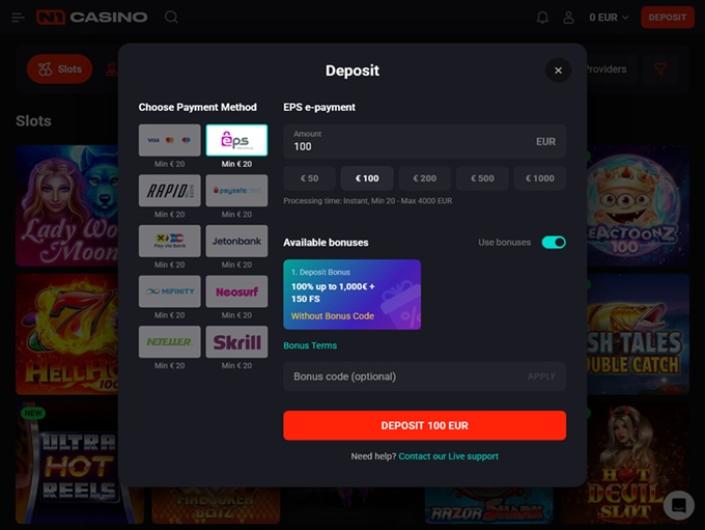Click the Deposit 100 EUR button

pos(424,425)
